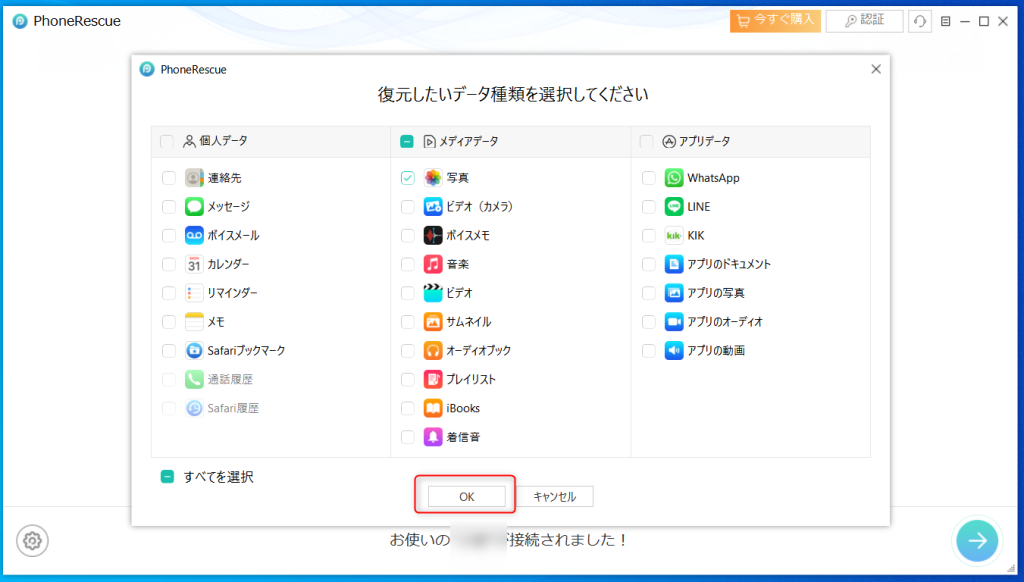Check the メモ checkbox
The width and height of the screenshot is (1024, 582).
click(x=168, y=321)
